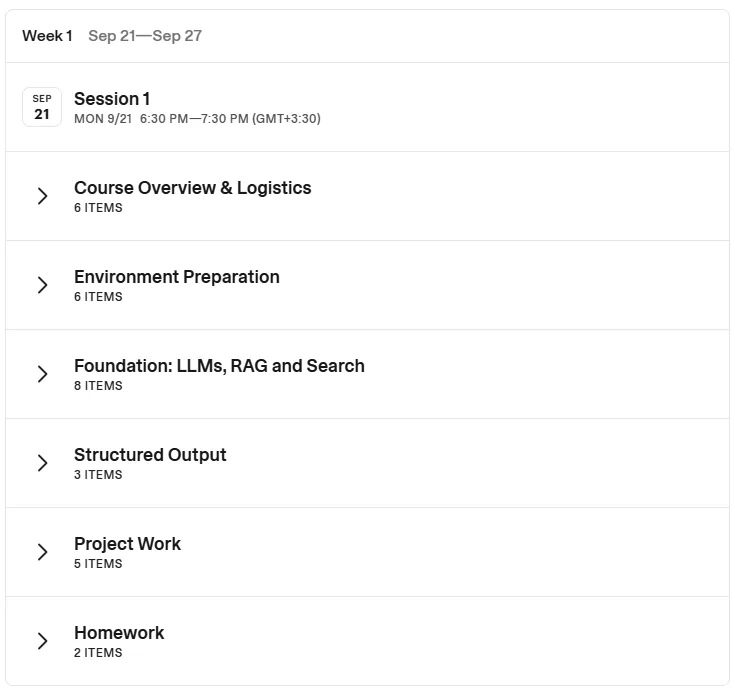The width and height of the screenshot is (735, 691).
Task: Select the Project Work title
Action: pyautogui.click(x=128, y=544)
